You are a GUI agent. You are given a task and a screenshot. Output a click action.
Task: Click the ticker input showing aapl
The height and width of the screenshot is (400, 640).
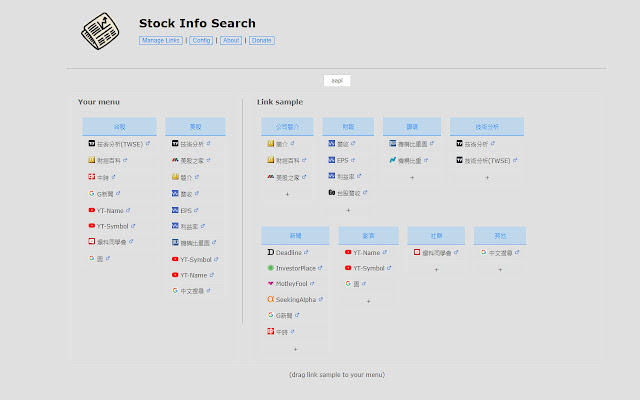[337, 80]
